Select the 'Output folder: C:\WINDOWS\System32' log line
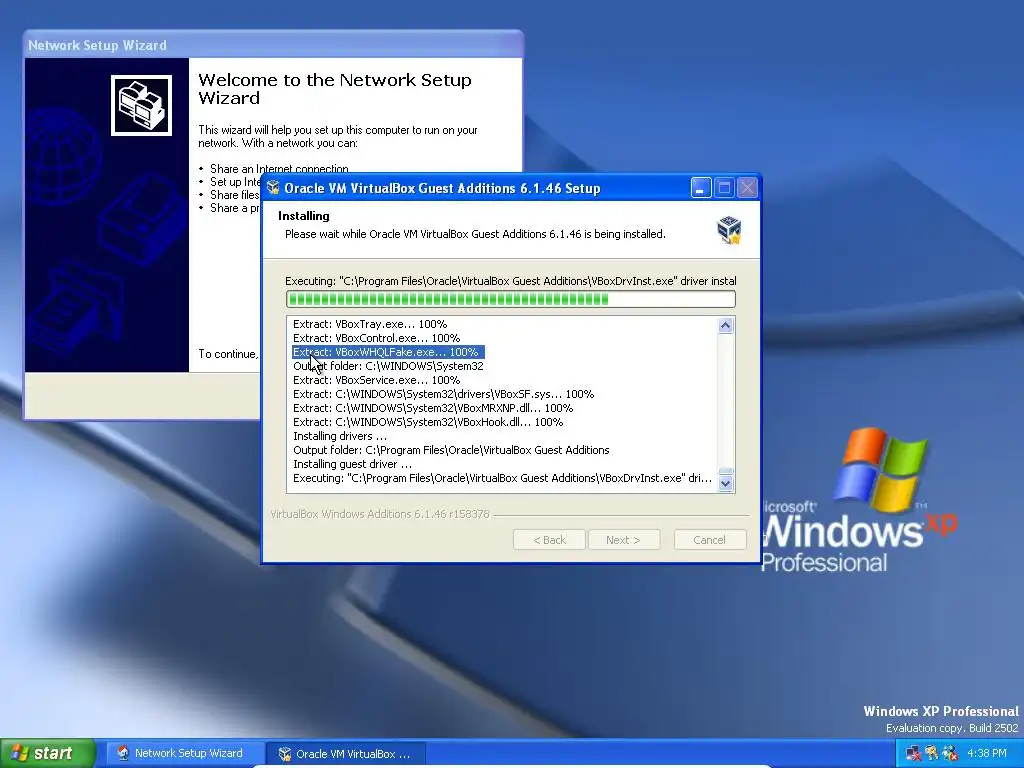The height and width of the screenshot is (768, 1024). click(388, 366)
